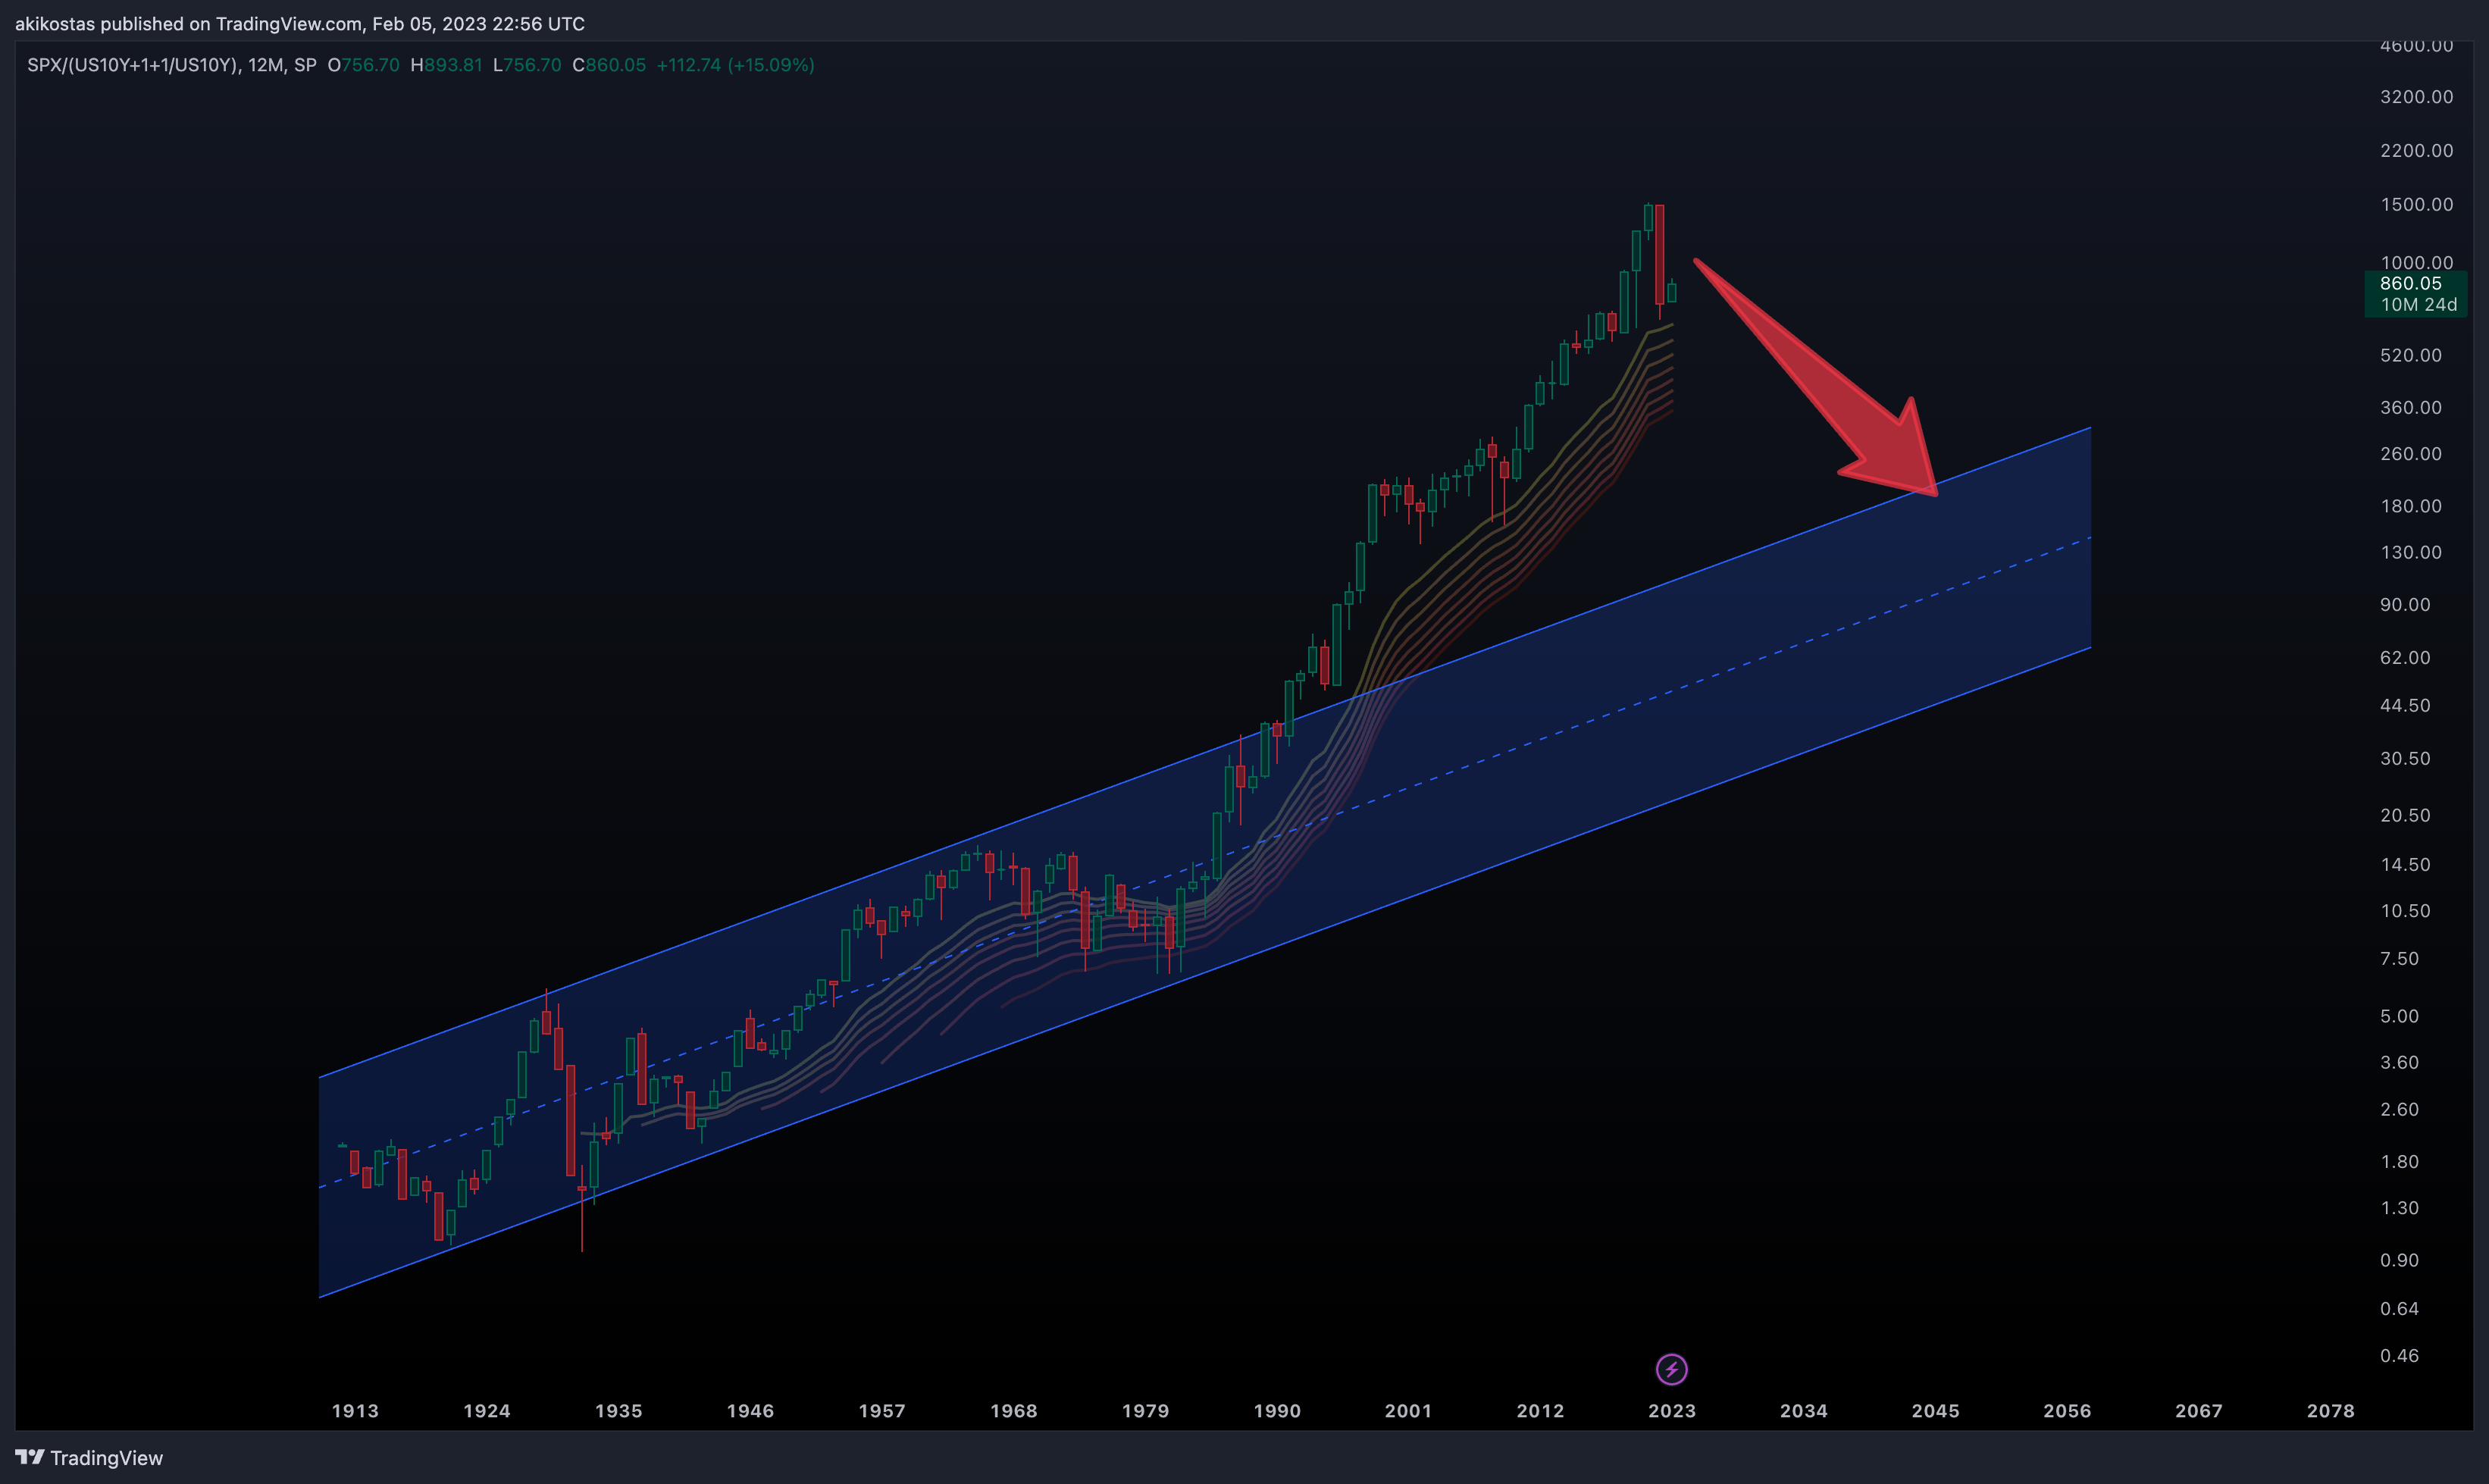The height and width of the screenshot is (1484, 2489).
Task: Click the 1990 label on time axis
Action: (1277, 1411)
